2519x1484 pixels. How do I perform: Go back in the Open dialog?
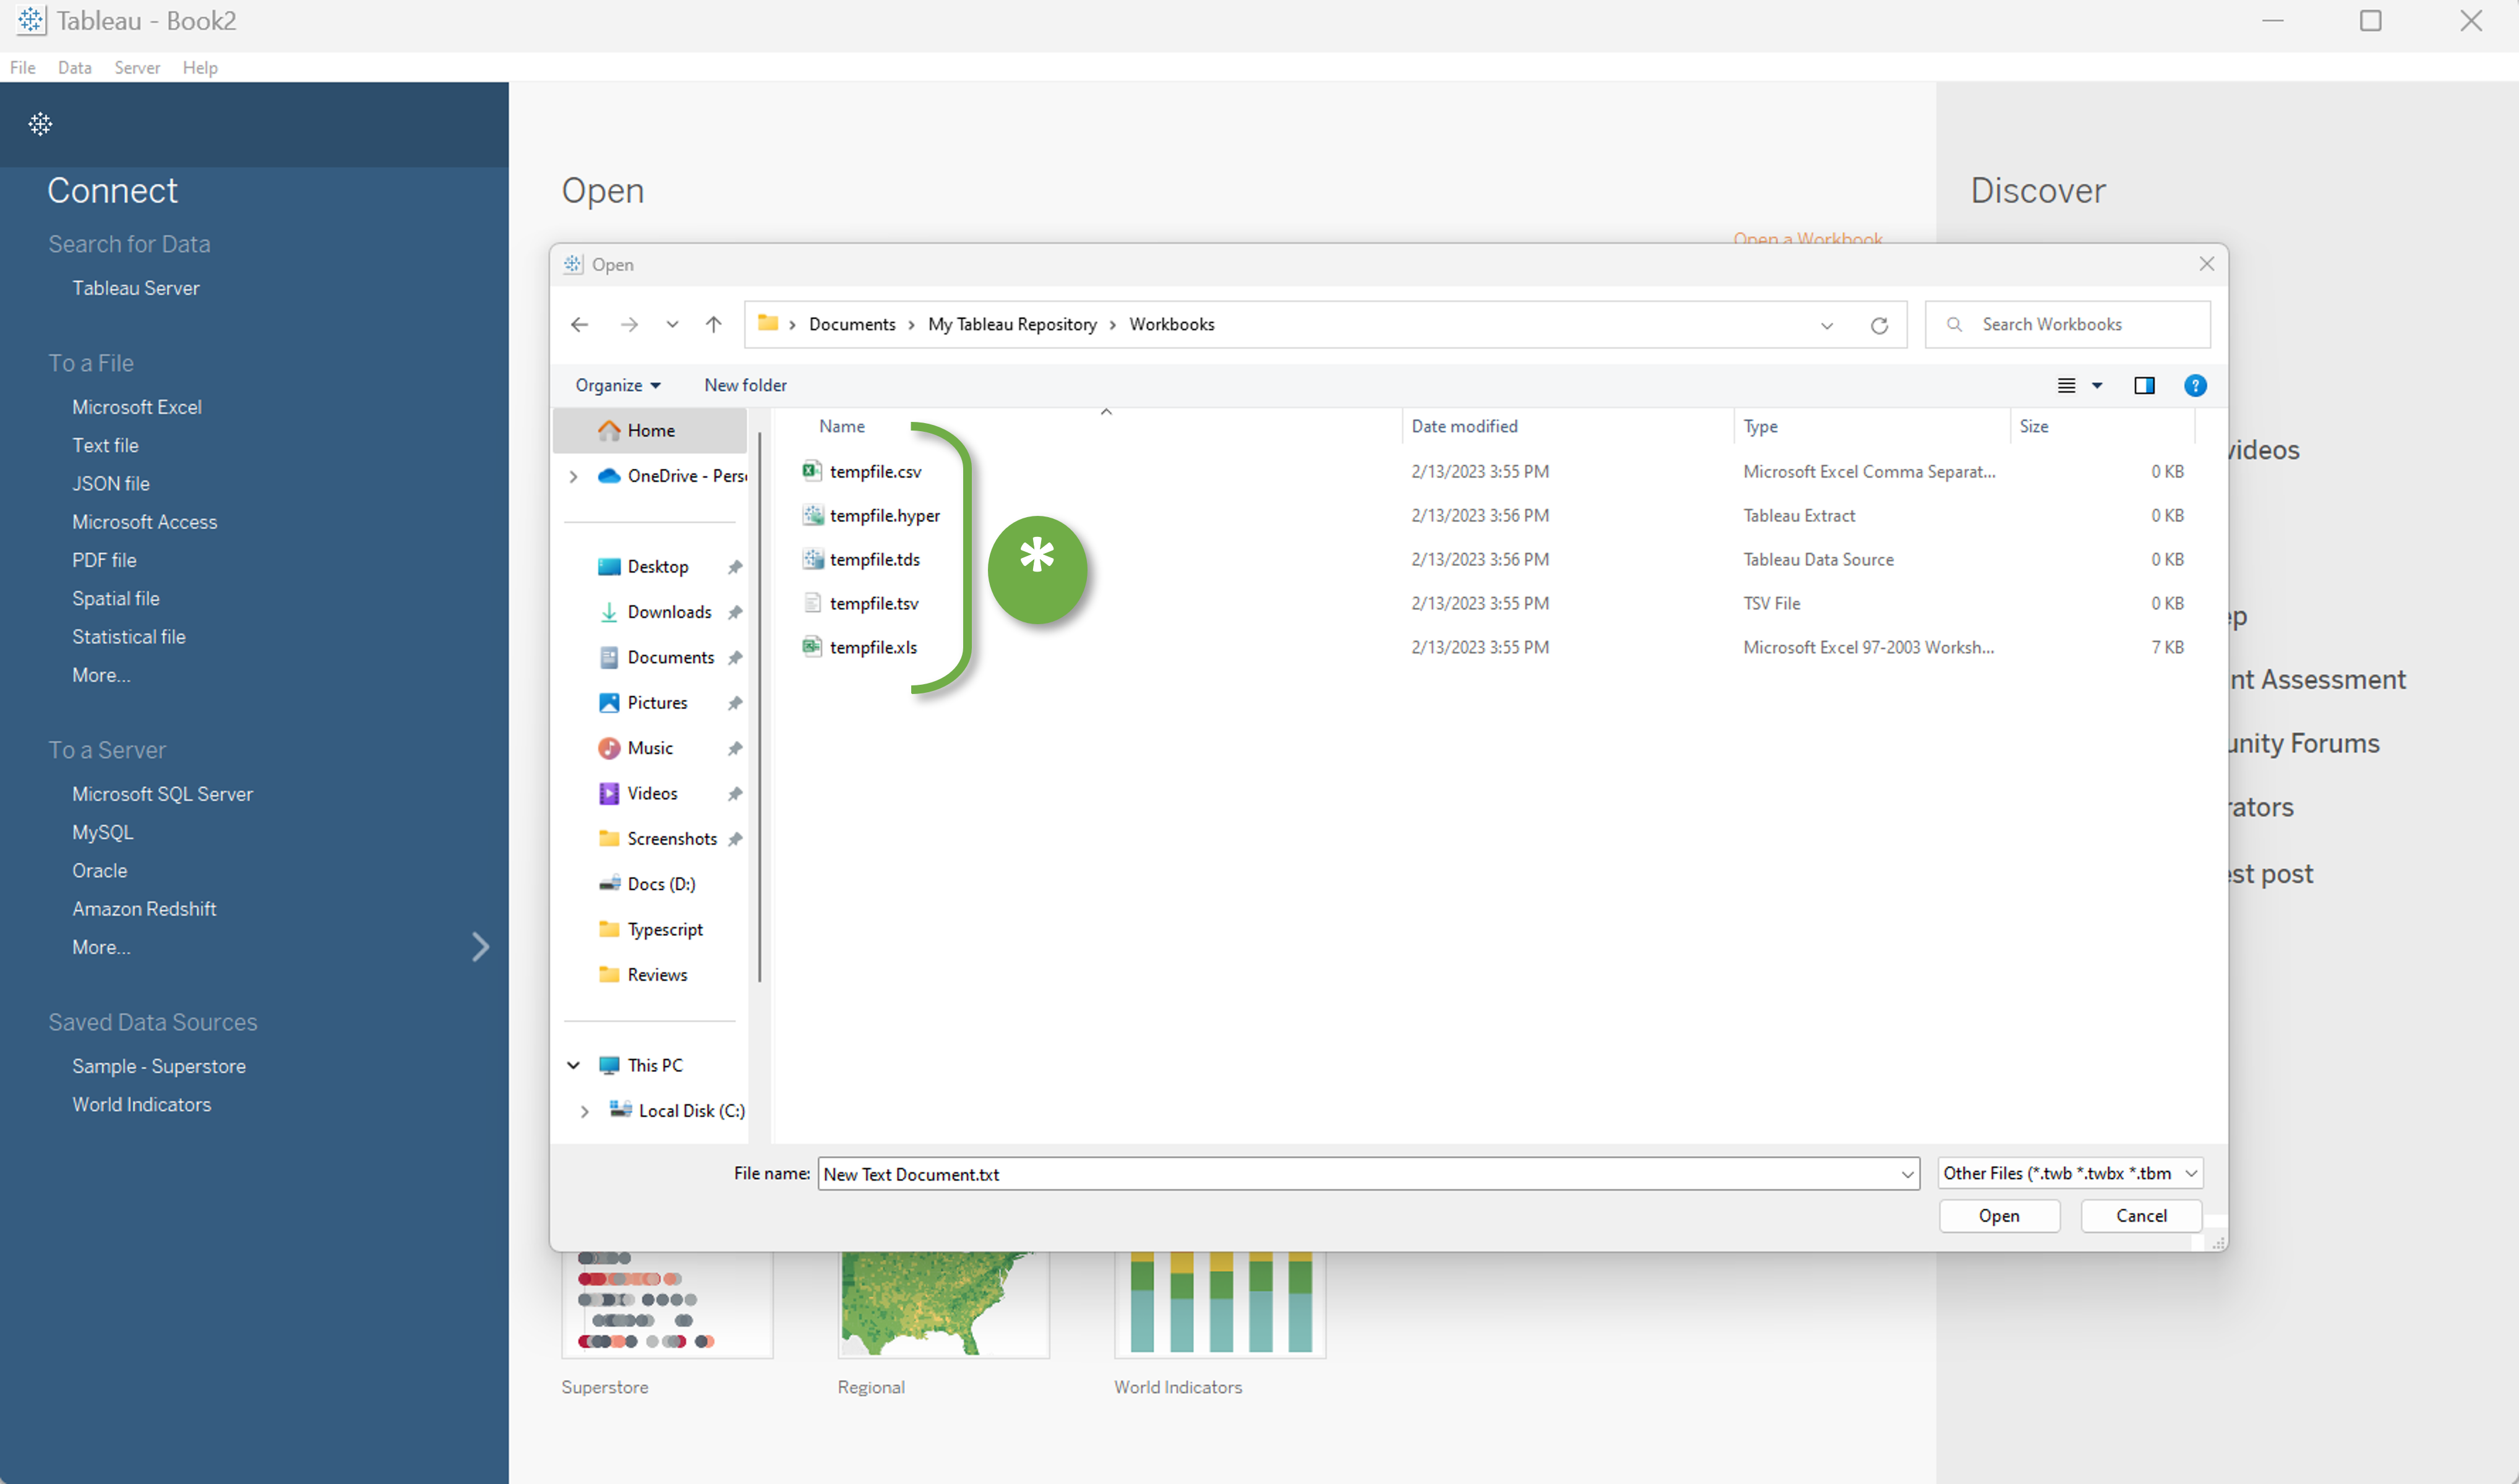(x=580, y=324)
